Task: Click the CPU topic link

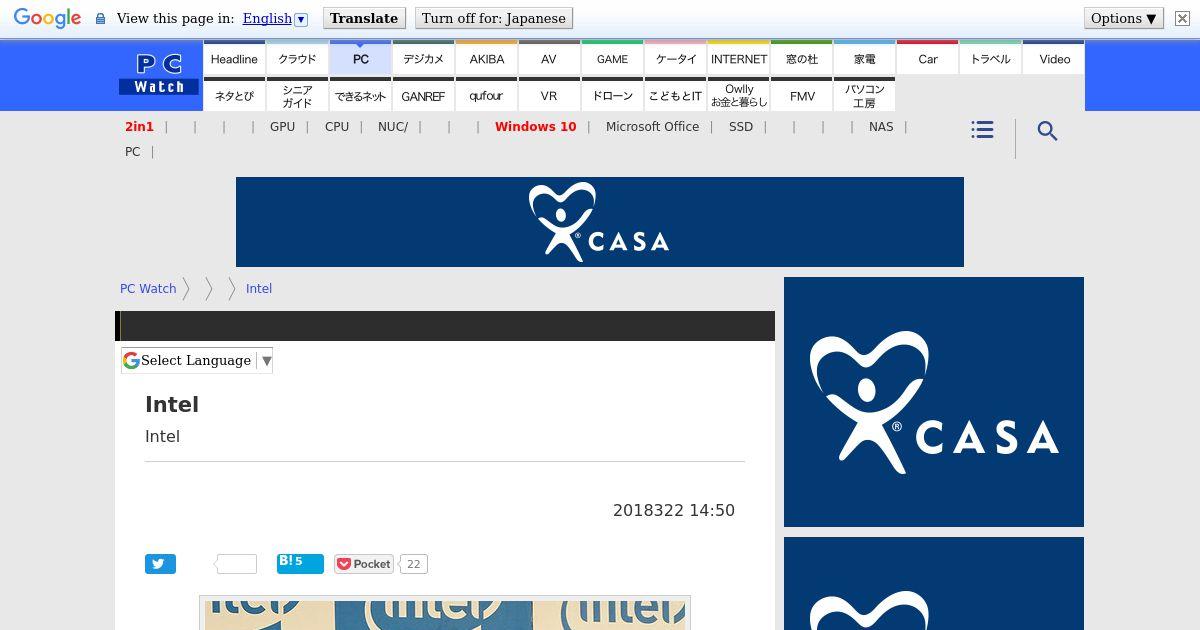Action: tap(337, 127)
